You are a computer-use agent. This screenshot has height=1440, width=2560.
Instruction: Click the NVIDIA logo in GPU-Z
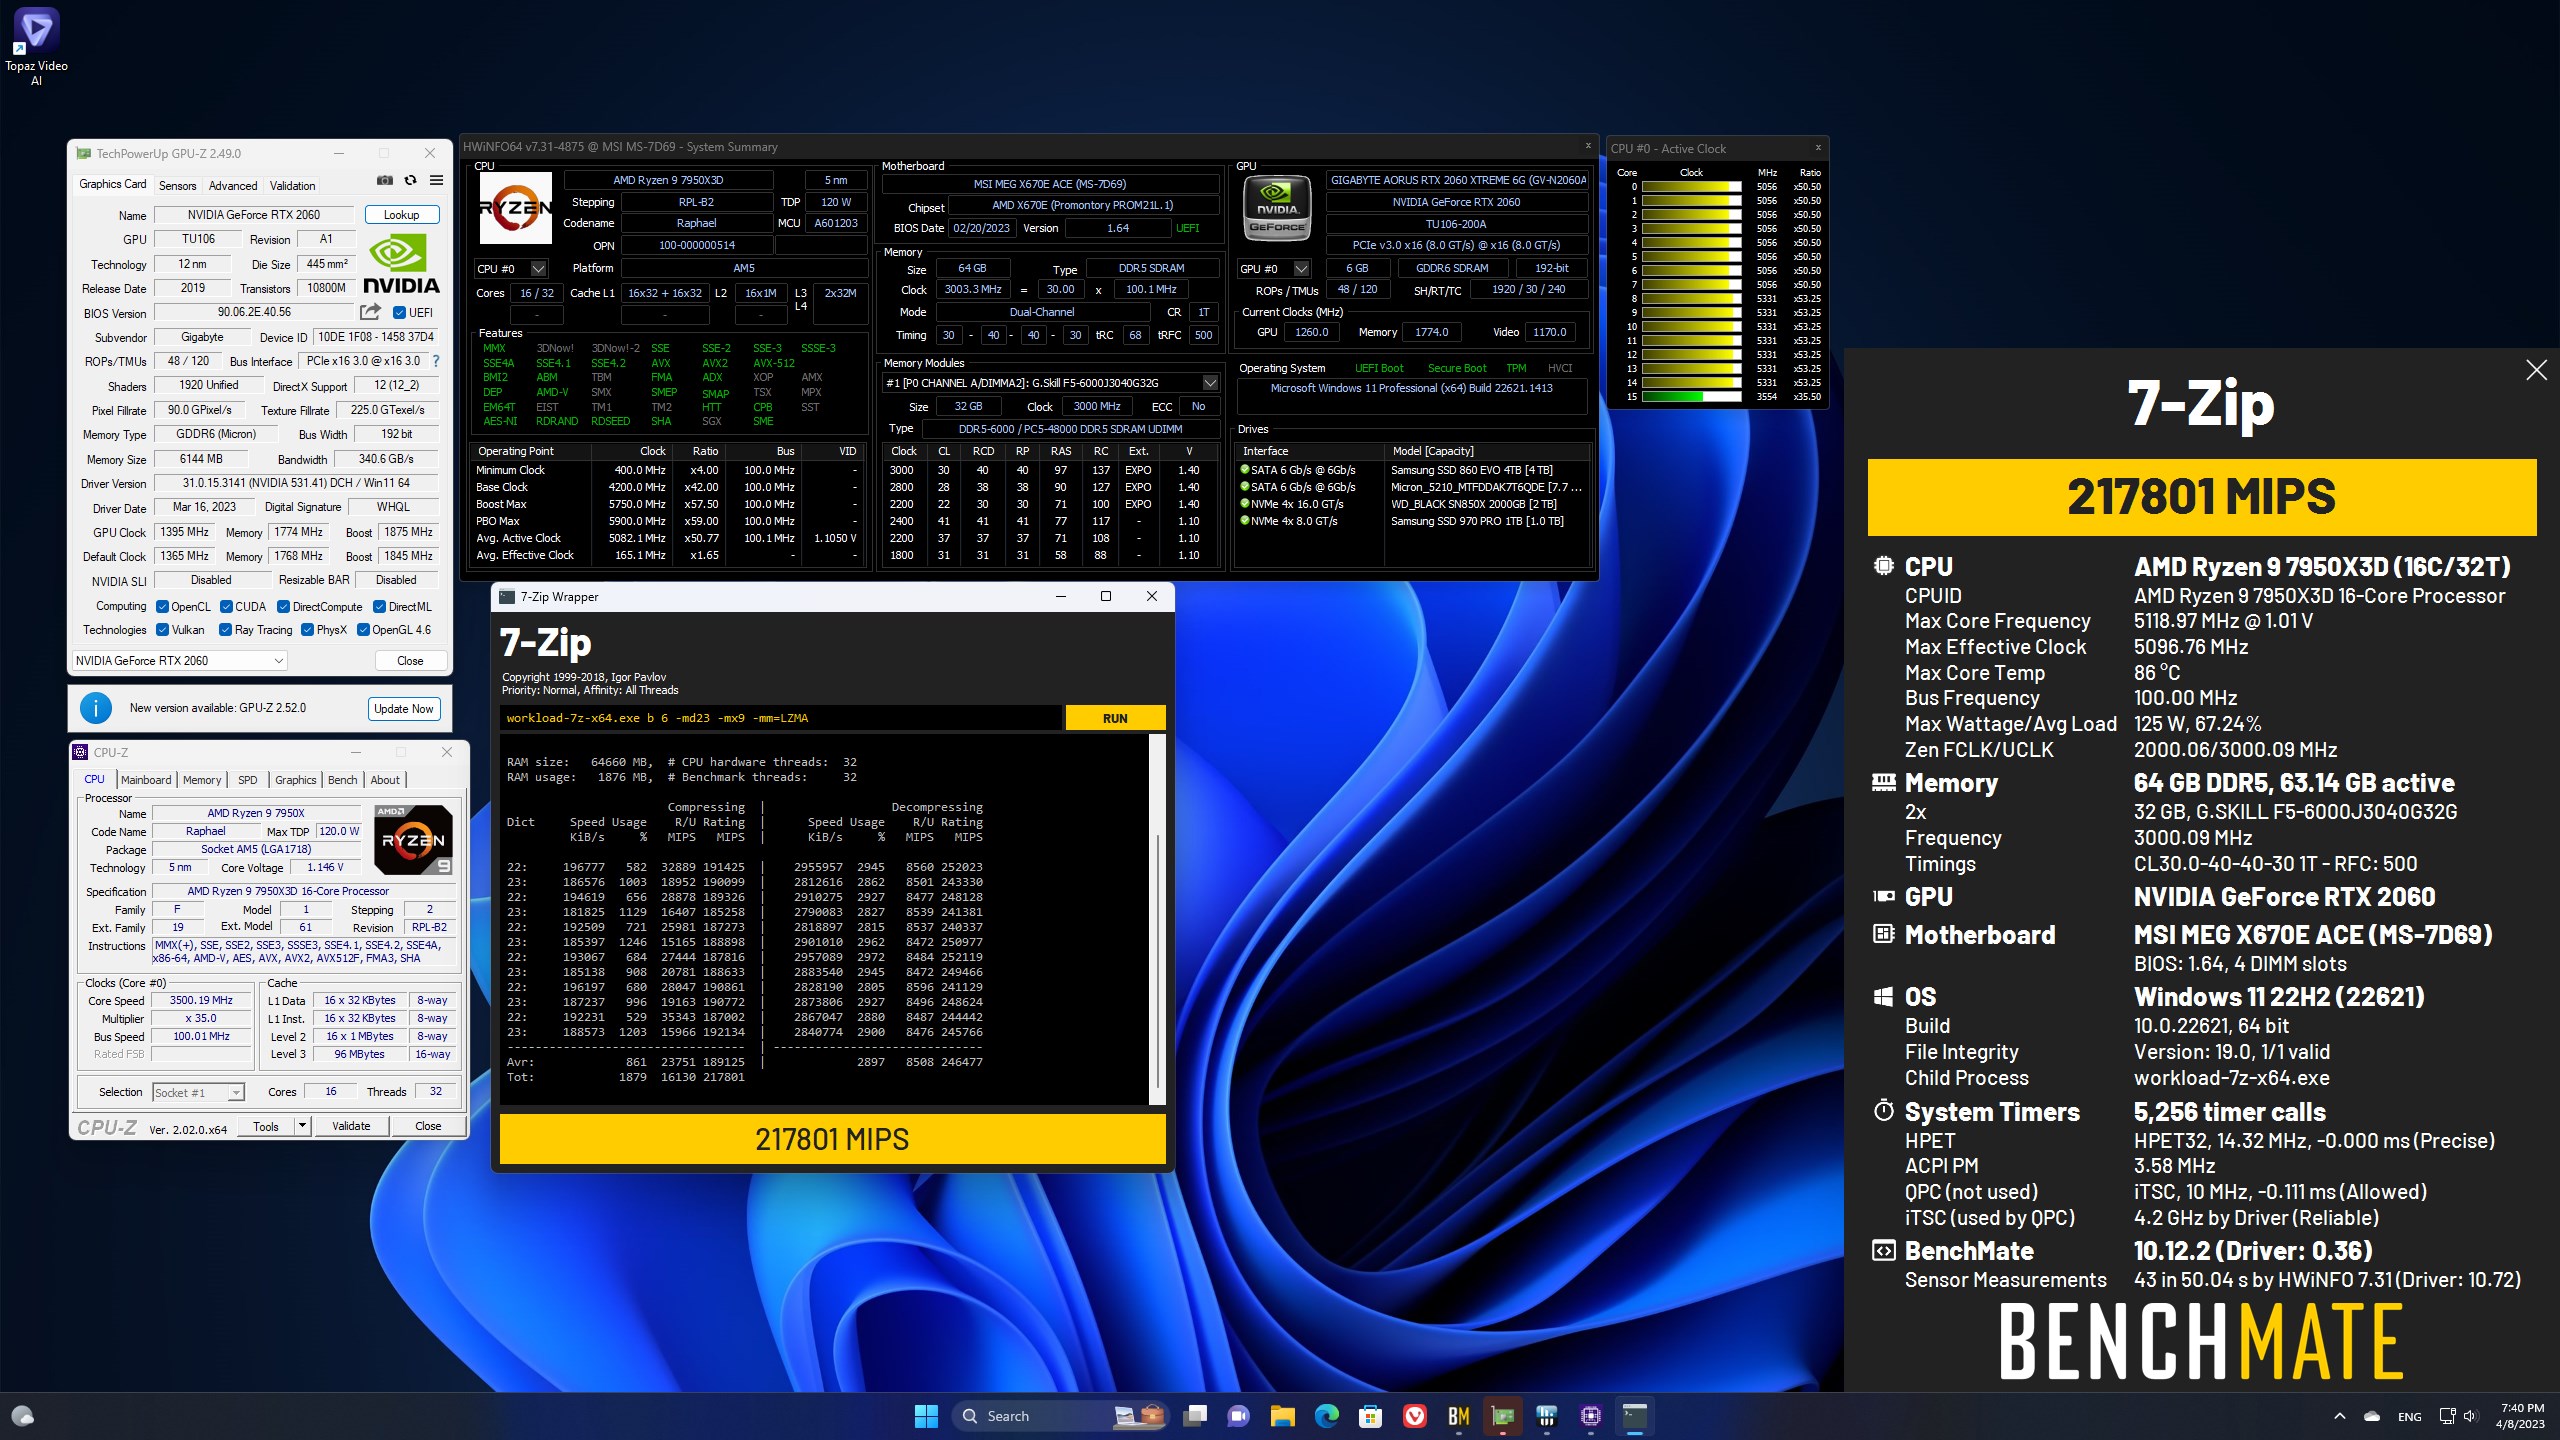tap(401, 263)
